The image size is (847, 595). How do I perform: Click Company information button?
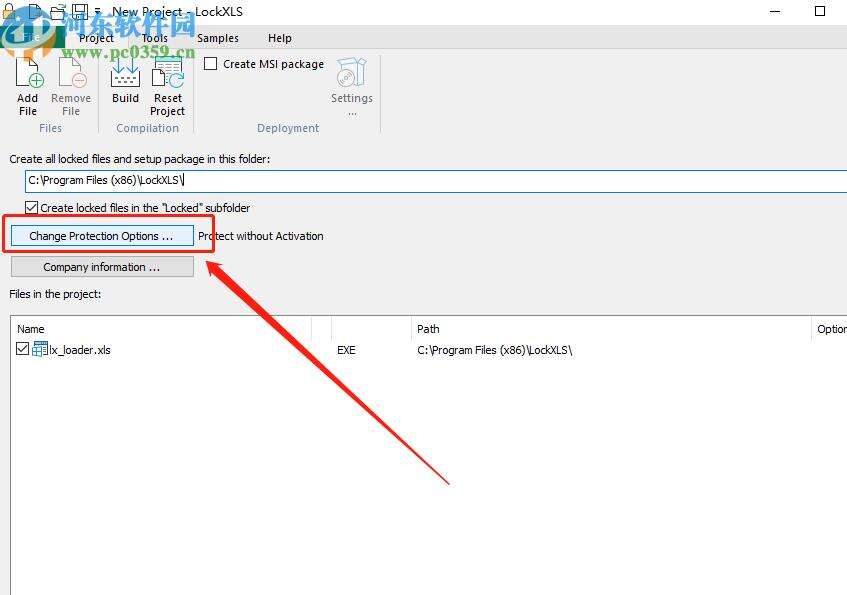click(x=102, y=267)
